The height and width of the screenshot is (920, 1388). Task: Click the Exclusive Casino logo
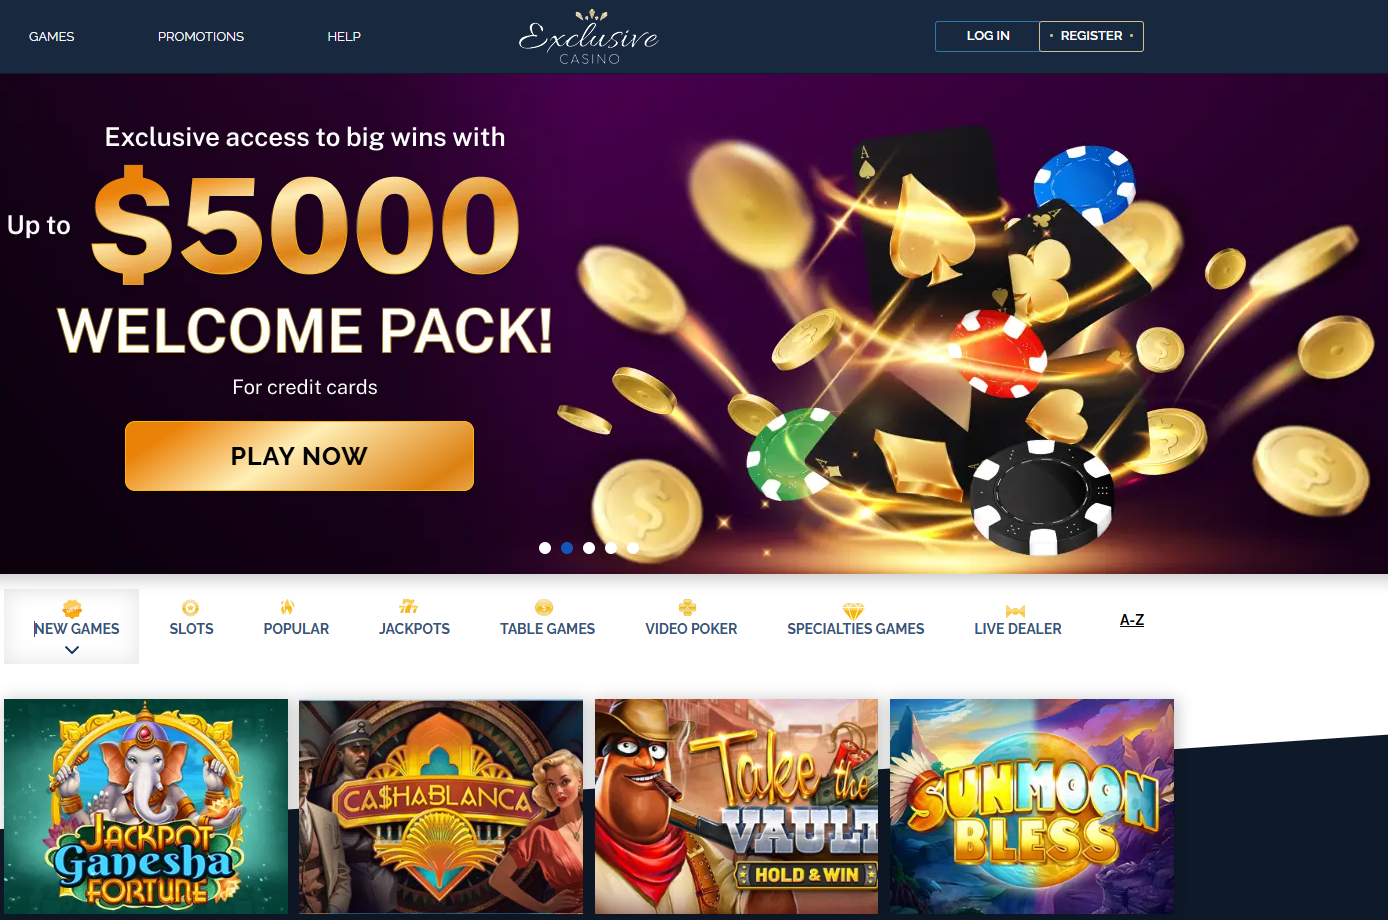pyautogui.click(x=589, y=37)
